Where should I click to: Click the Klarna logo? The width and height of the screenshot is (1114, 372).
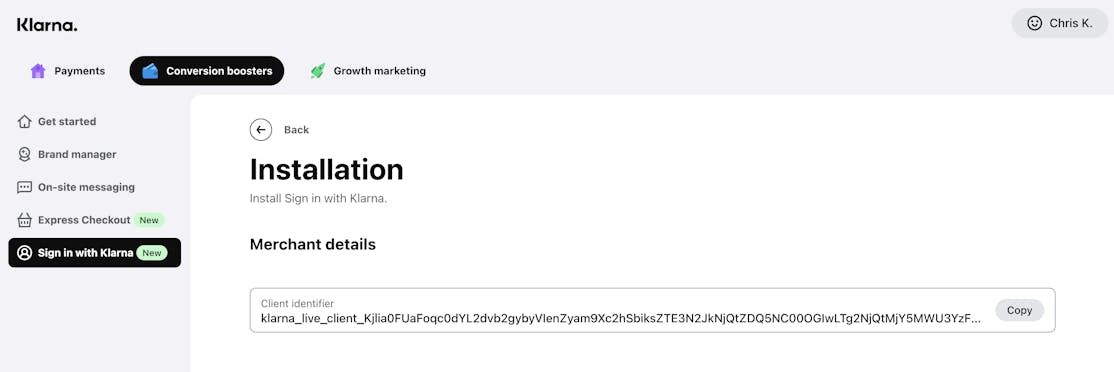tap(47, 25)
